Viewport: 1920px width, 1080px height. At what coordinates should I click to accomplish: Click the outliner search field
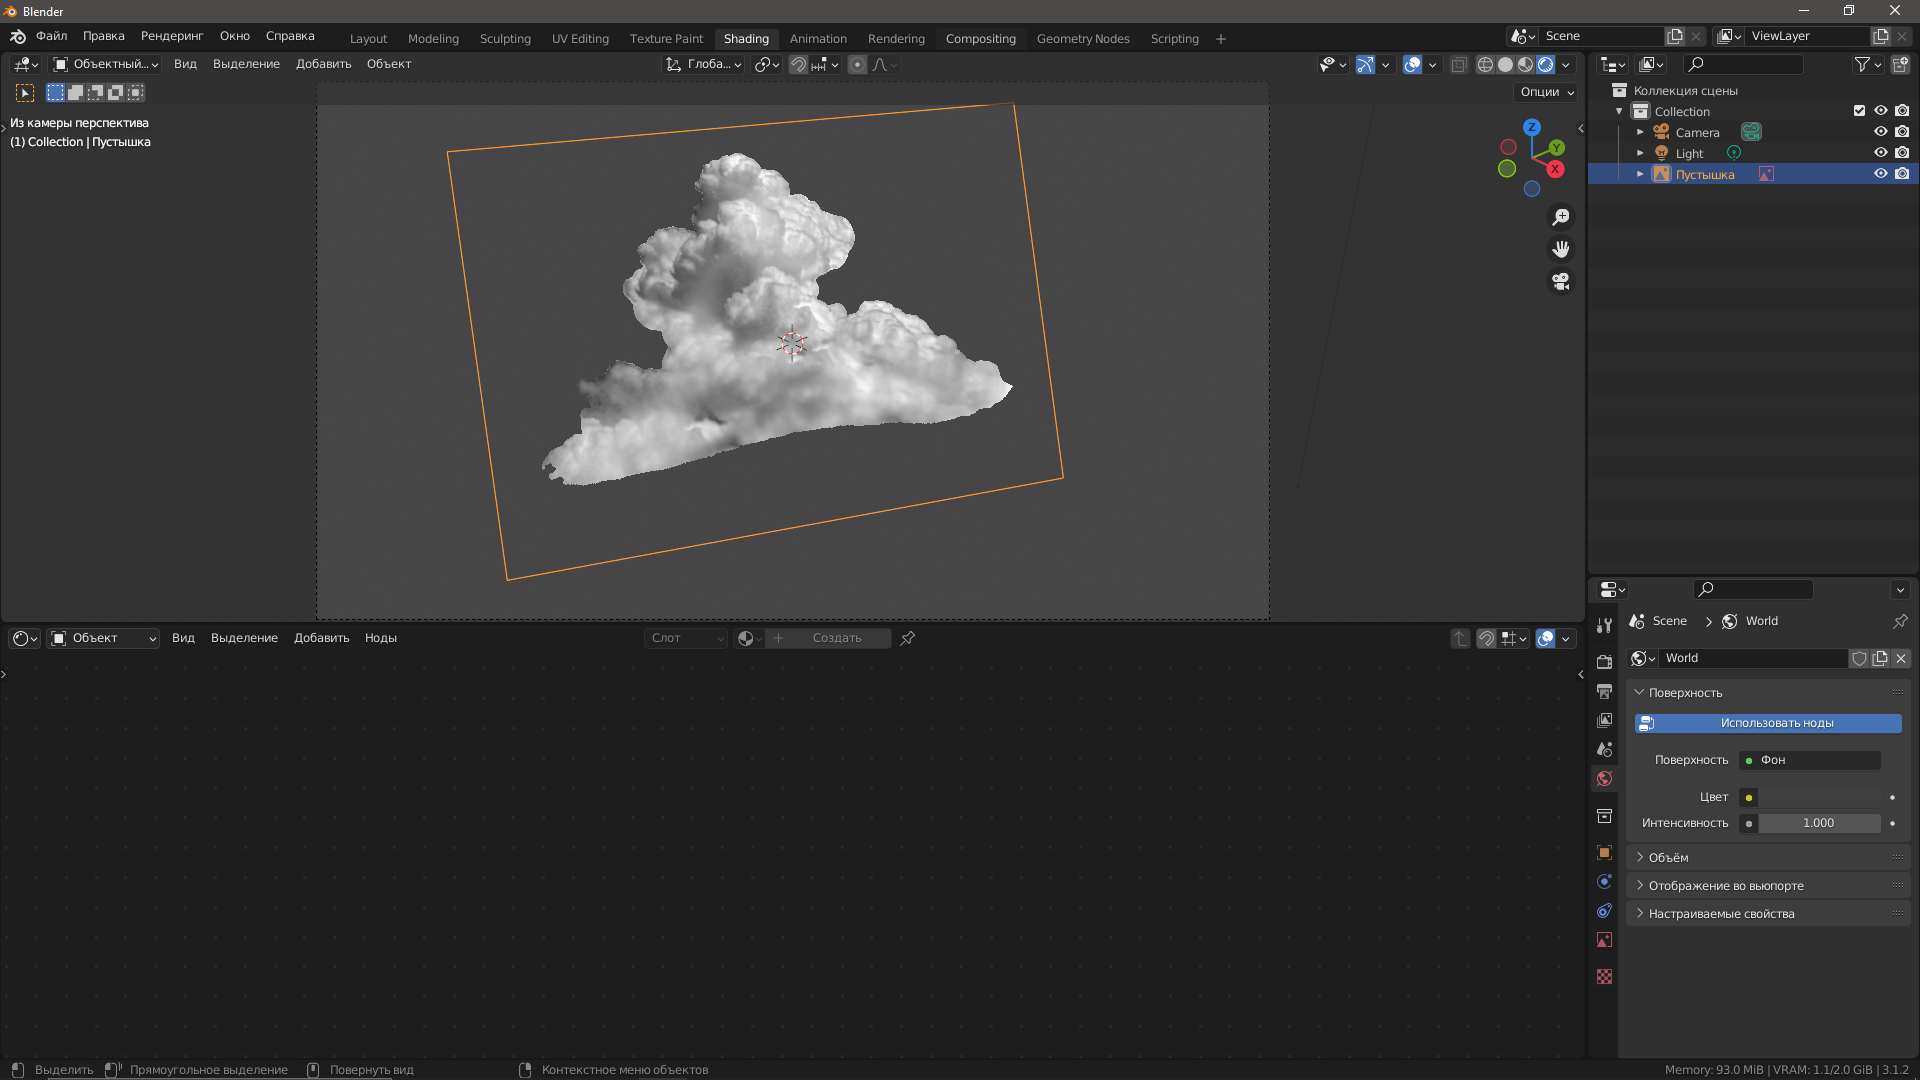click(x=1745, y=65)
